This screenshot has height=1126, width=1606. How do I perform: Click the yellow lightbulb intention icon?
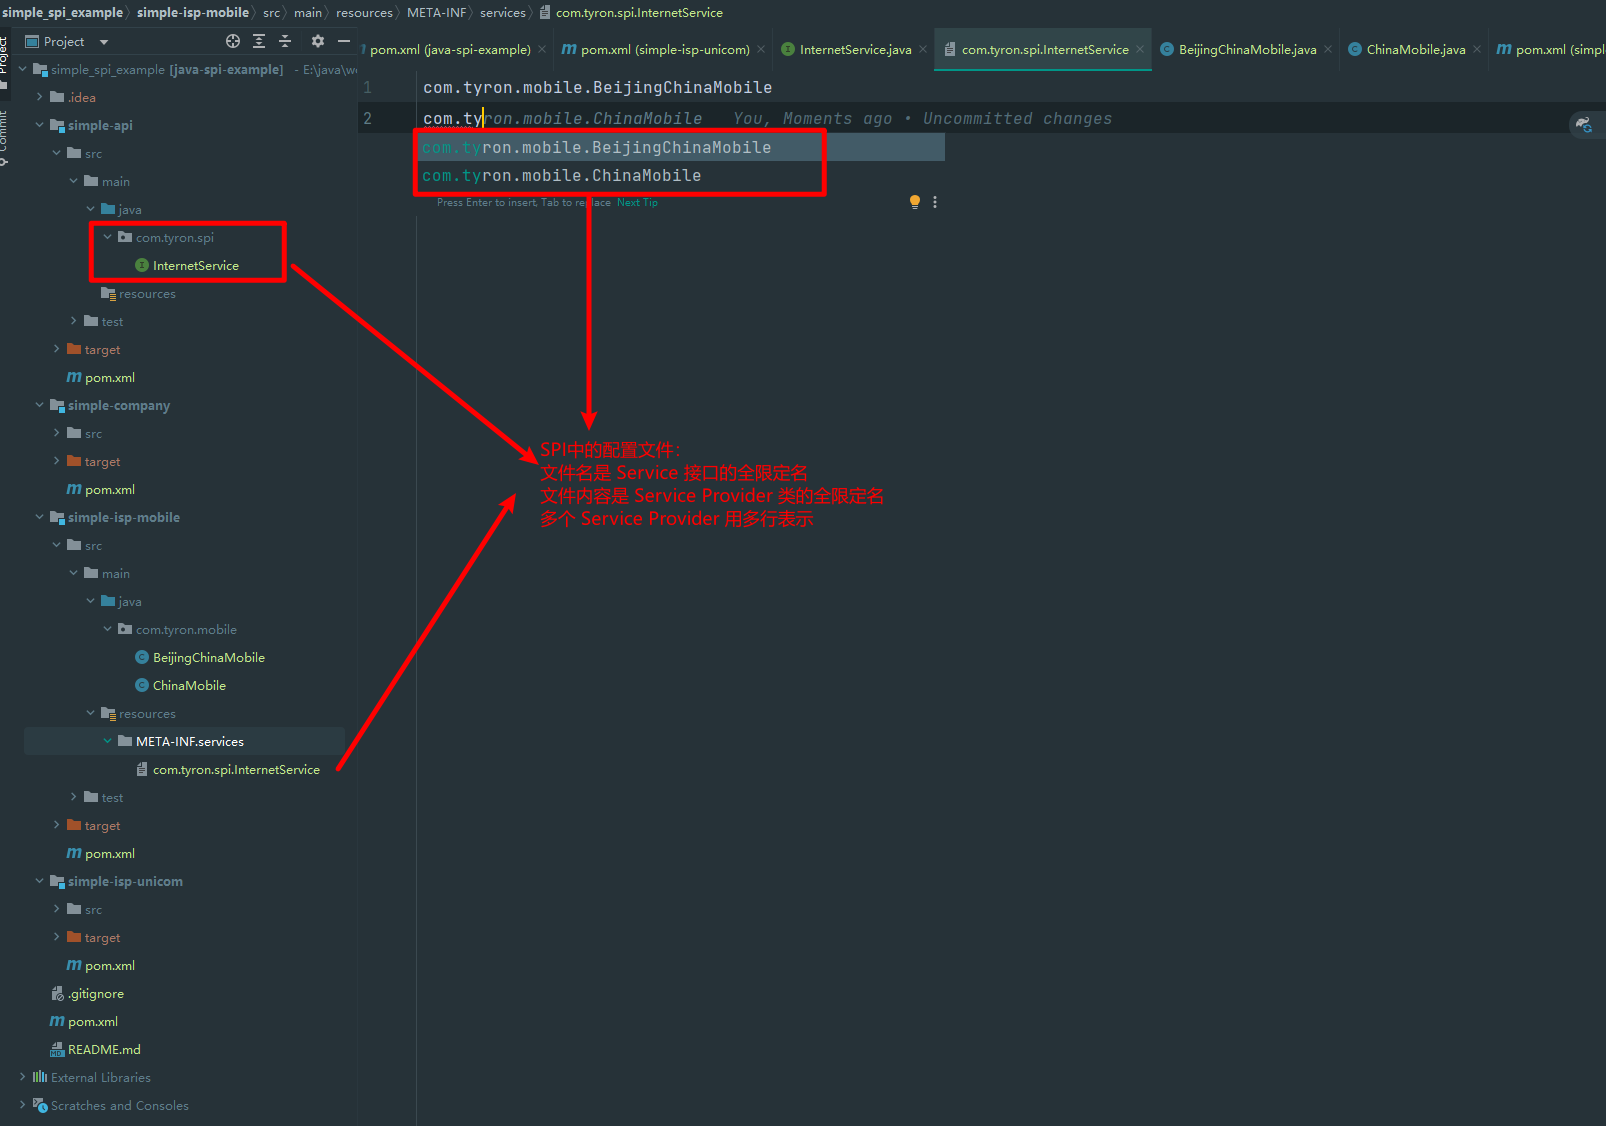(x=914, y=202)
